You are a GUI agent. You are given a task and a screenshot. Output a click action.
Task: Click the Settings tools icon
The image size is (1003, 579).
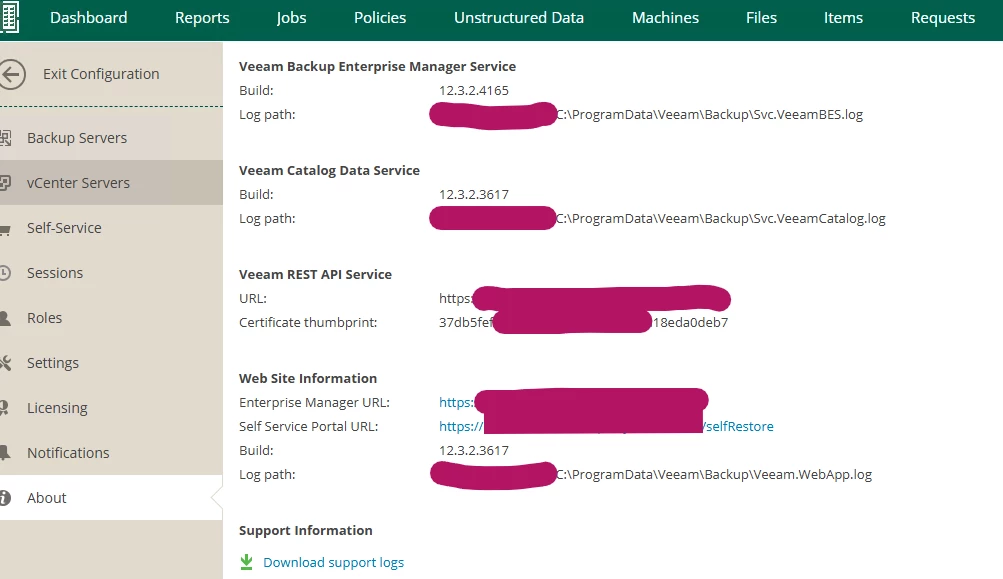5,363
